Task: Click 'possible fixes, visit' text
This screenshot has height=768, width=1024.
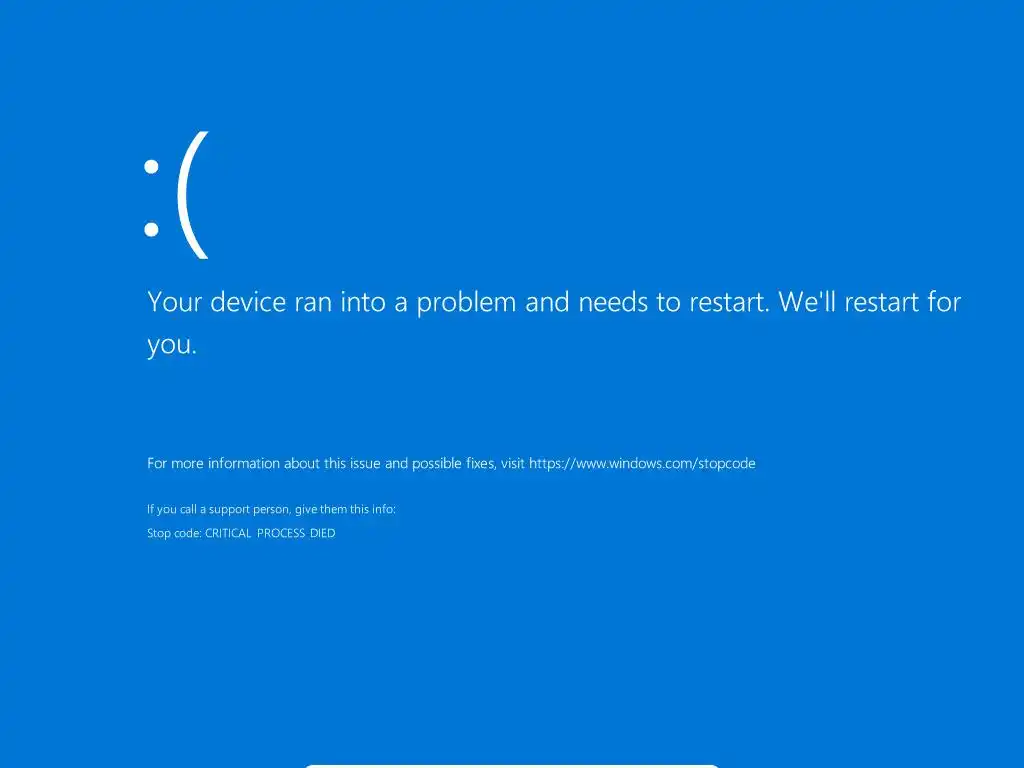Action: [468, 464]
